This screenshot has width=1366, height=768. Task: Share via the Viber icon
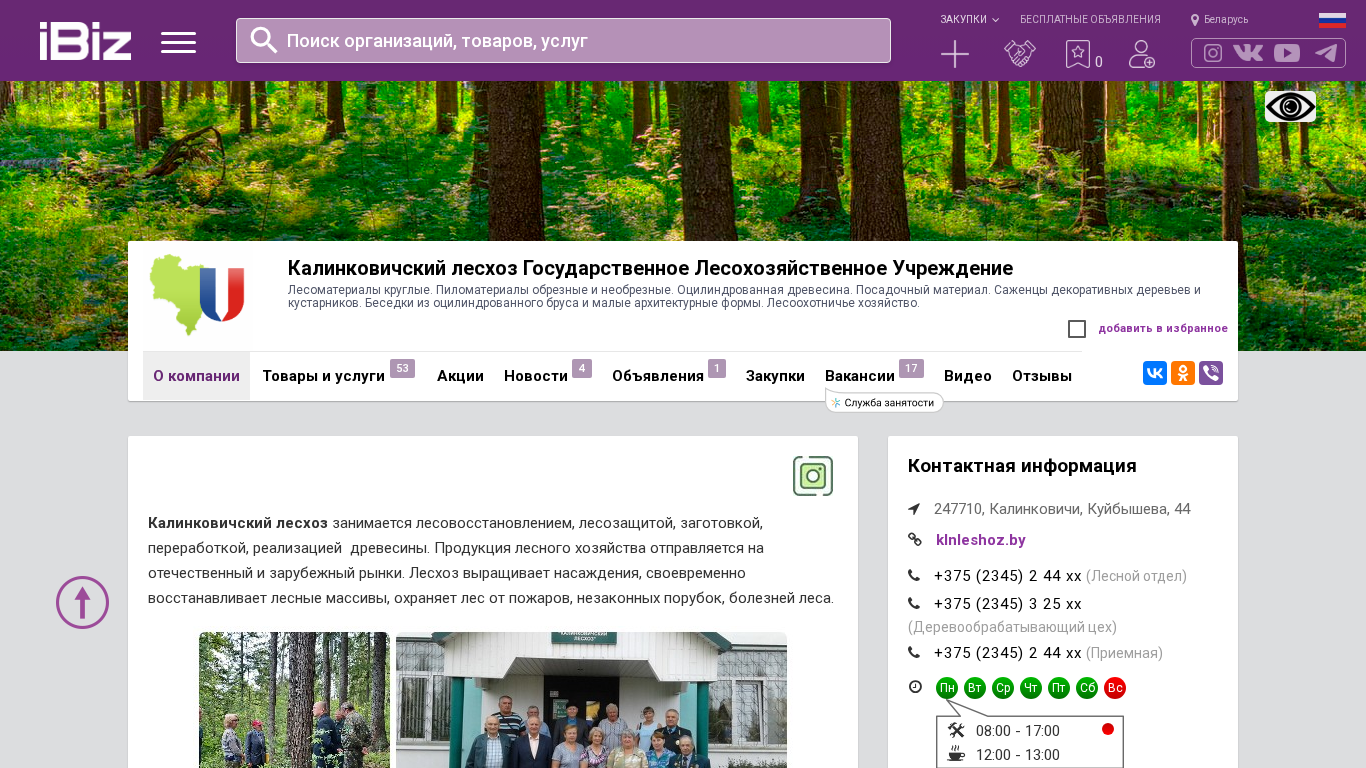[x=1211, y=373]
